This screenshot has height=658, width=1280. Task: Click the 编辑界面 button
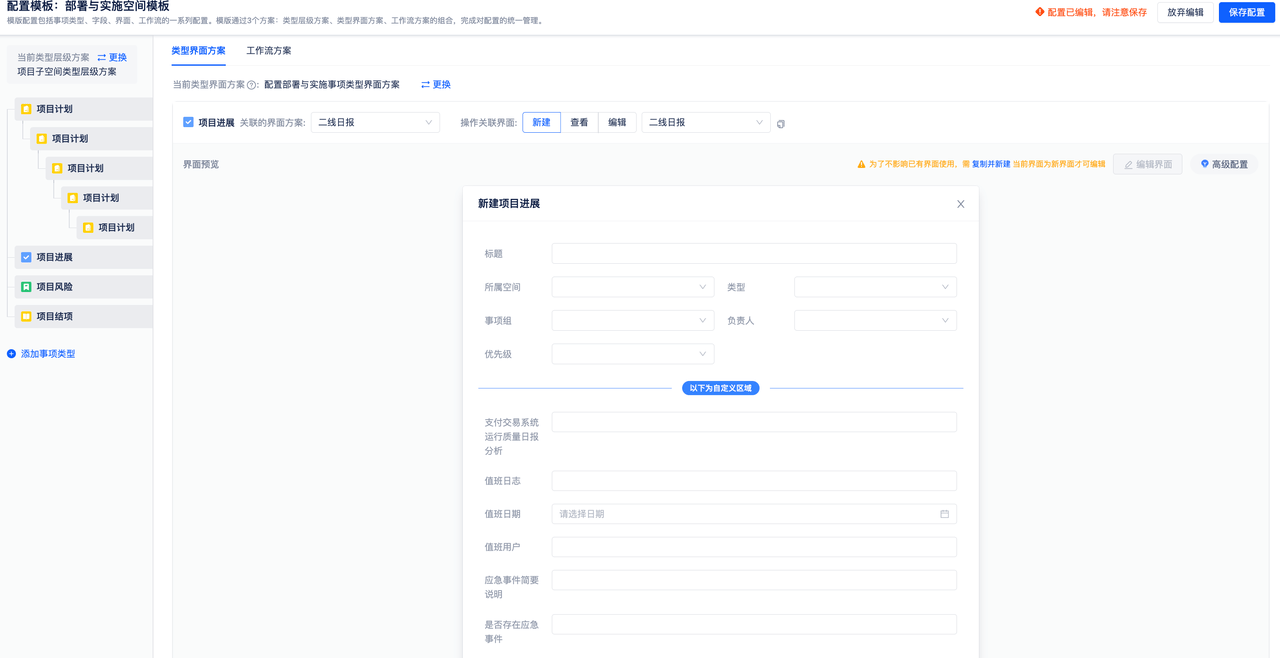pos(1148,164)
